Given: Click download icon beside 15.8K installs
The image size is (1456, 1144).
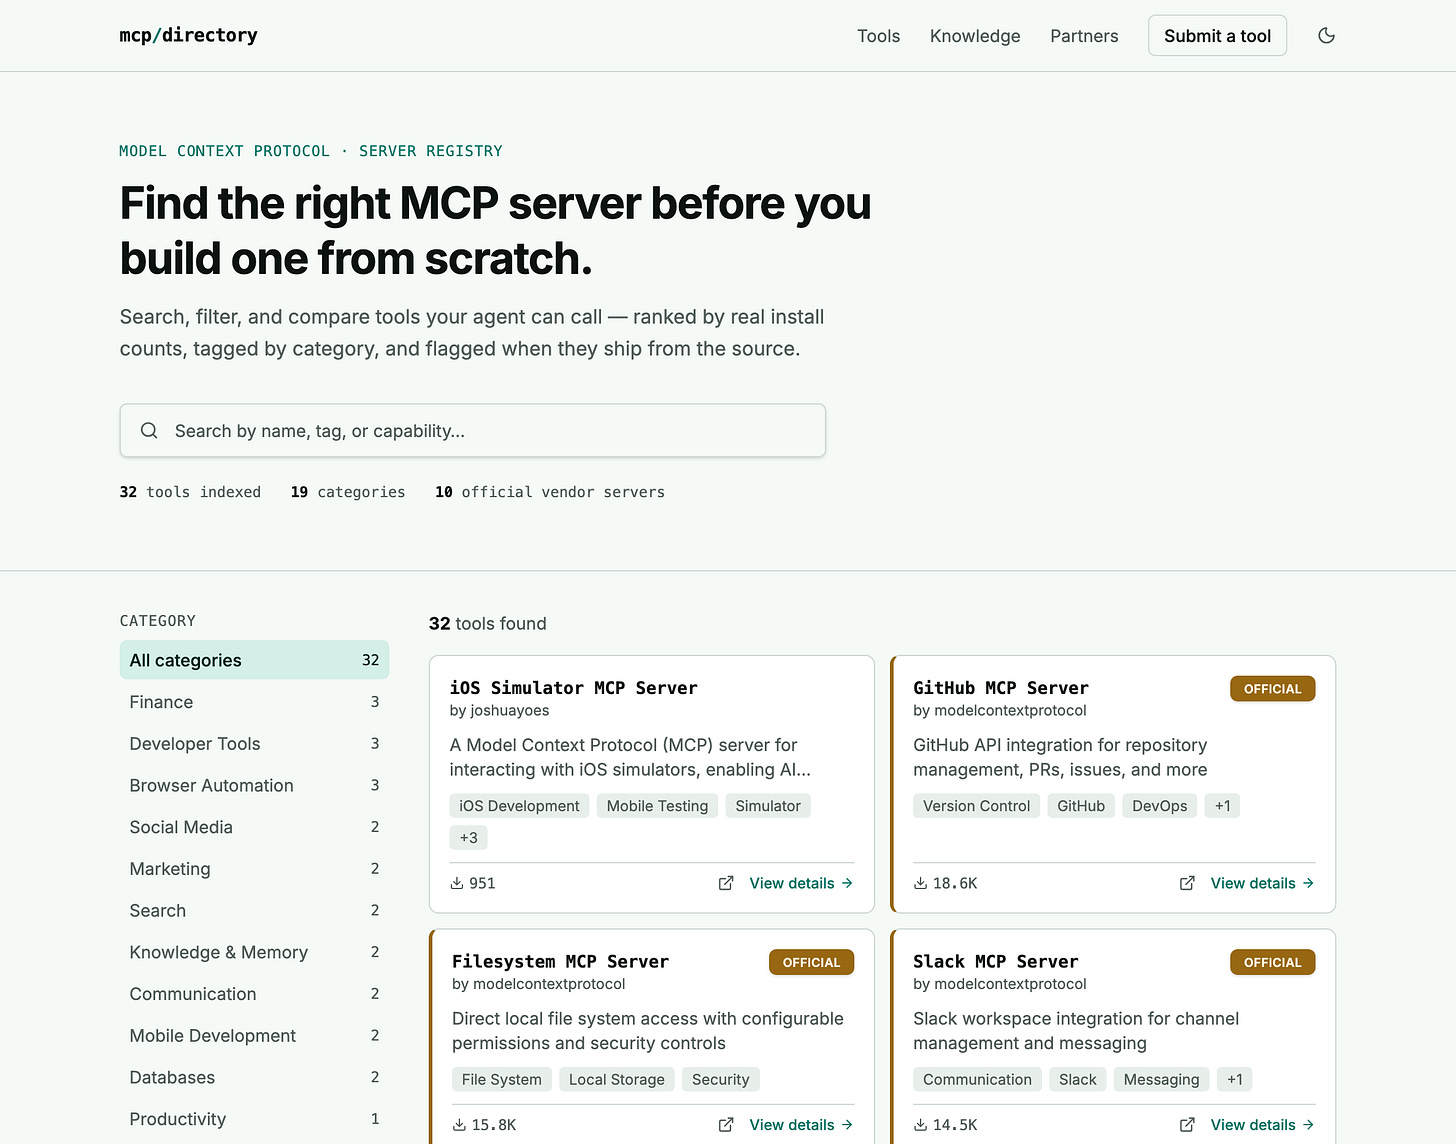Looking at the screenshot, I should point(459,1125).
